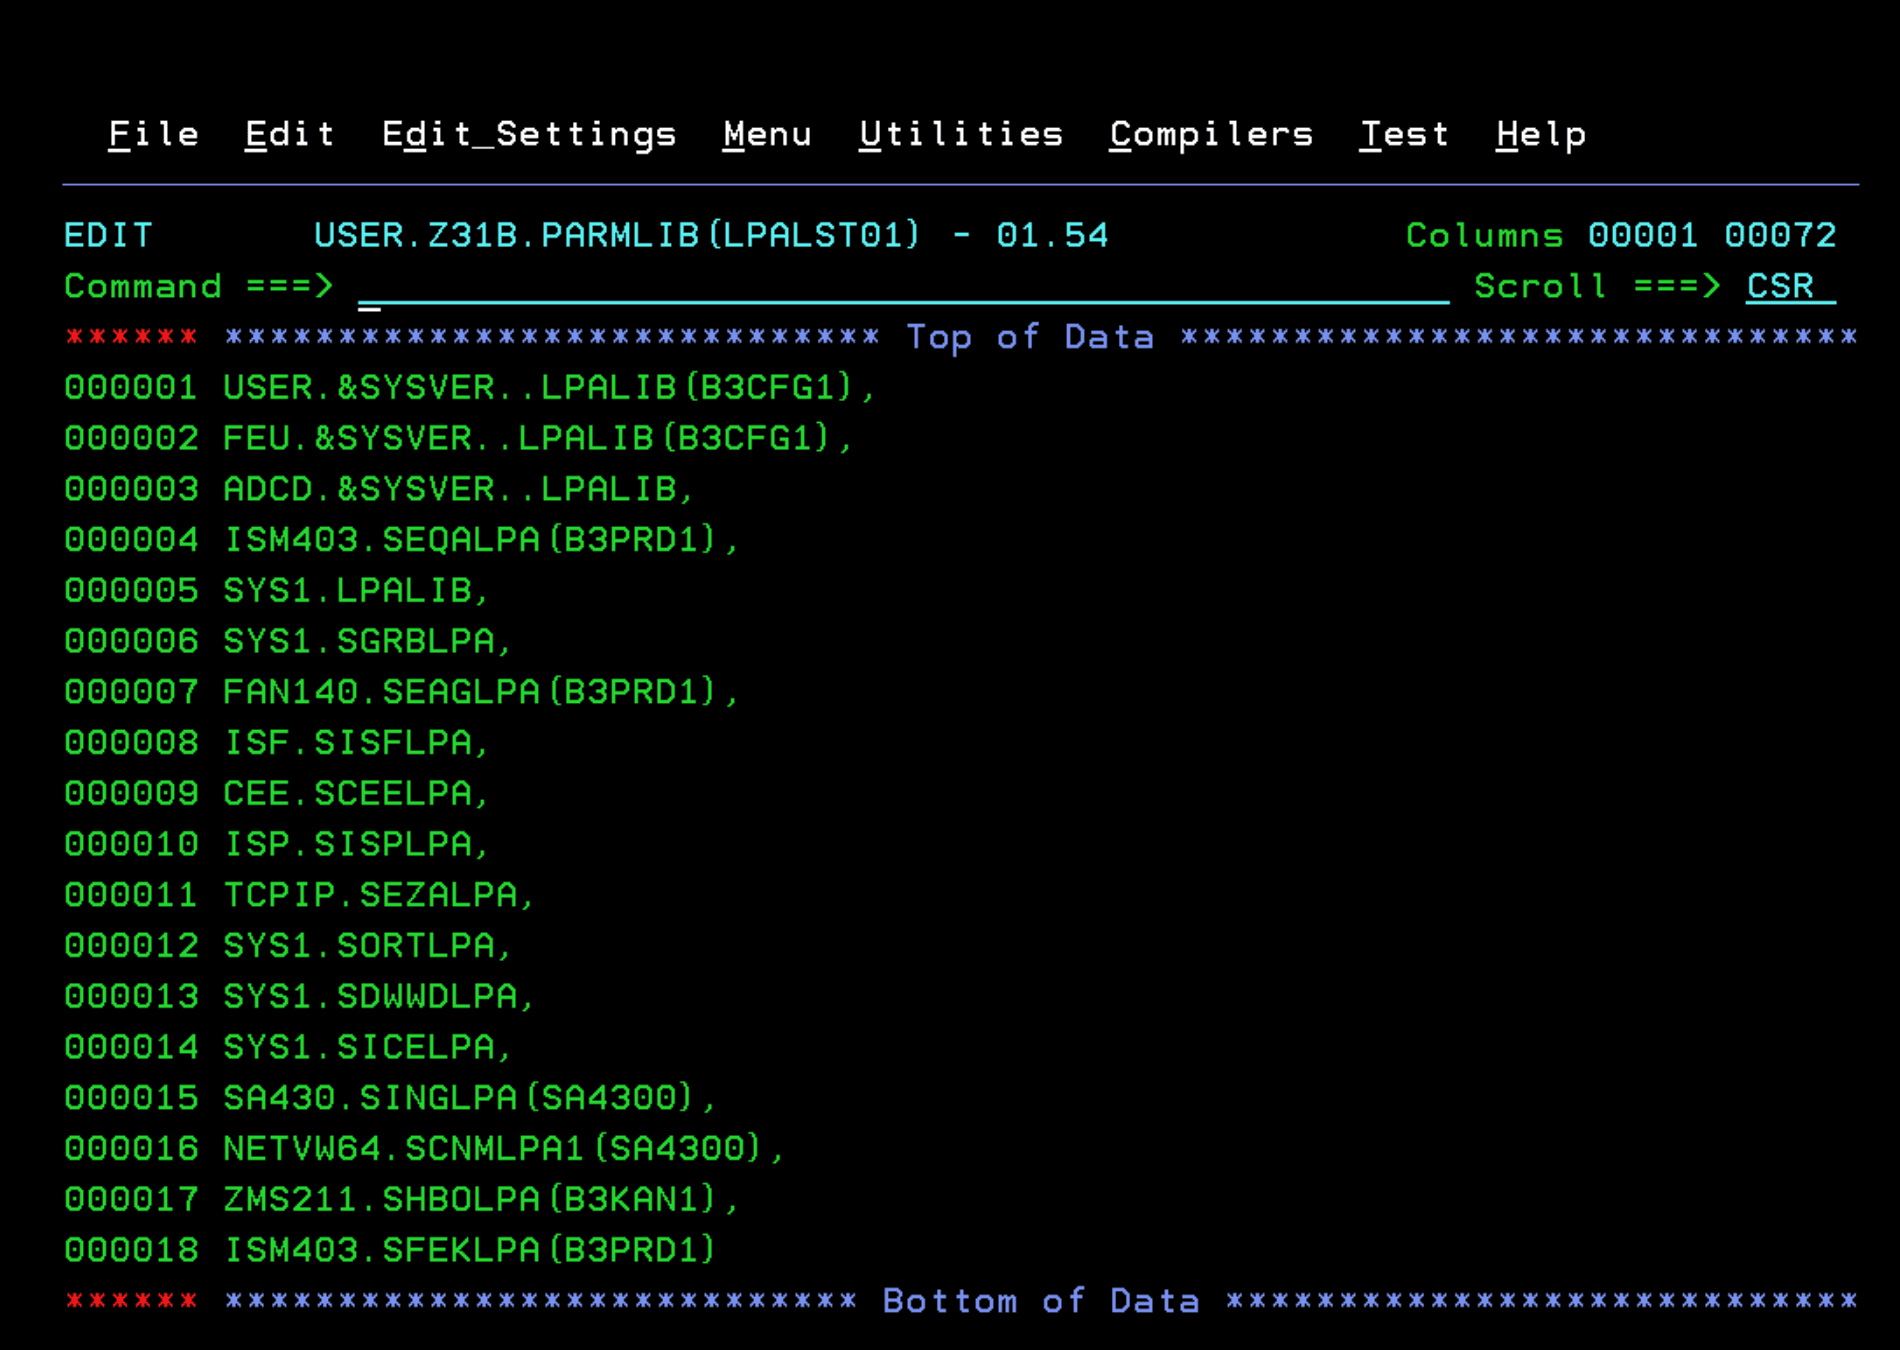This screenshot has width=1900, height=1350.
Task: Click line number 000001 prefix area
Action: tap(131, 388)
